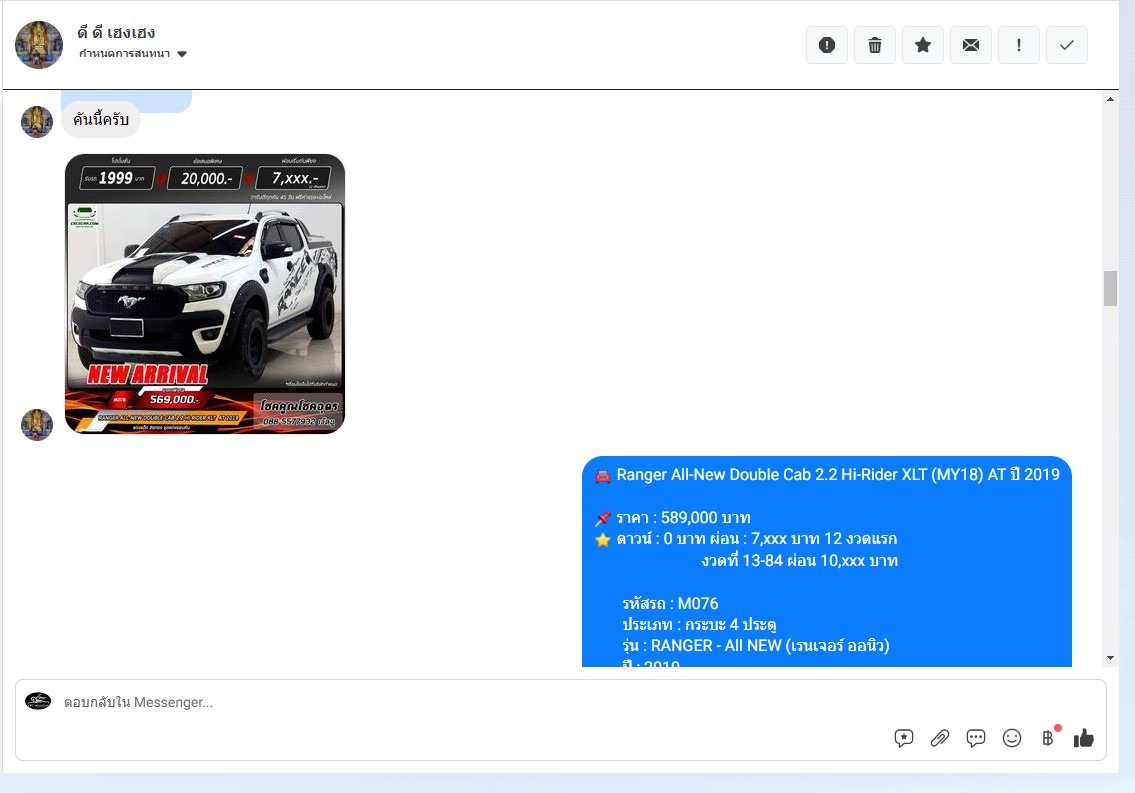The width and height of the screenshot is (1135, 793).
Task: Click contact avatar in conversation header
Action: (39, 45)
